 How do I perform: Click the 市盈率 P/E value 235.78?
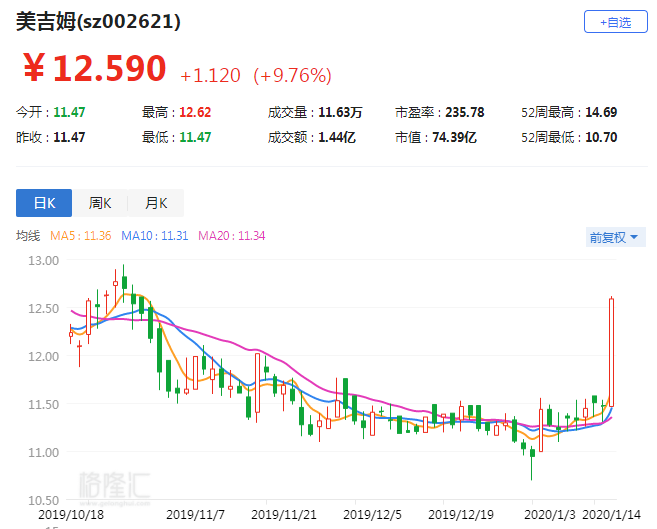click(x=465, y=112)
